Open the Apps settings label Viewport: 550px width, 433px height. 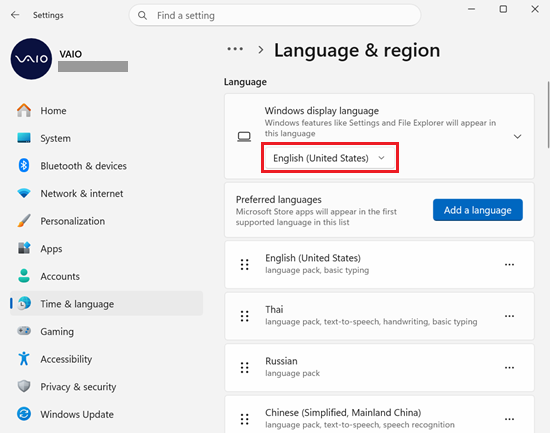click(x=51, y=249)
